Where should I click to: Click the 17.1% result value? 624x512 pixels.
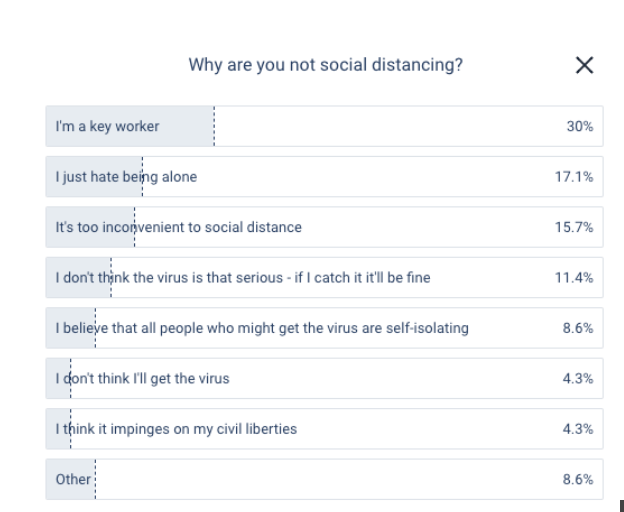pyautogui.click(x=574, y=177)
